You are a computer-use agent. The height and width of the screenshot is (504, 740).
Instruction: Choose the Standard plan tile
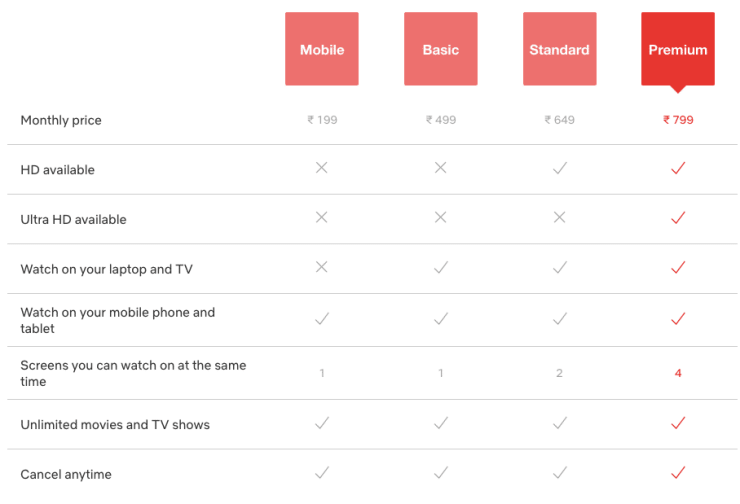coord(559,49)
